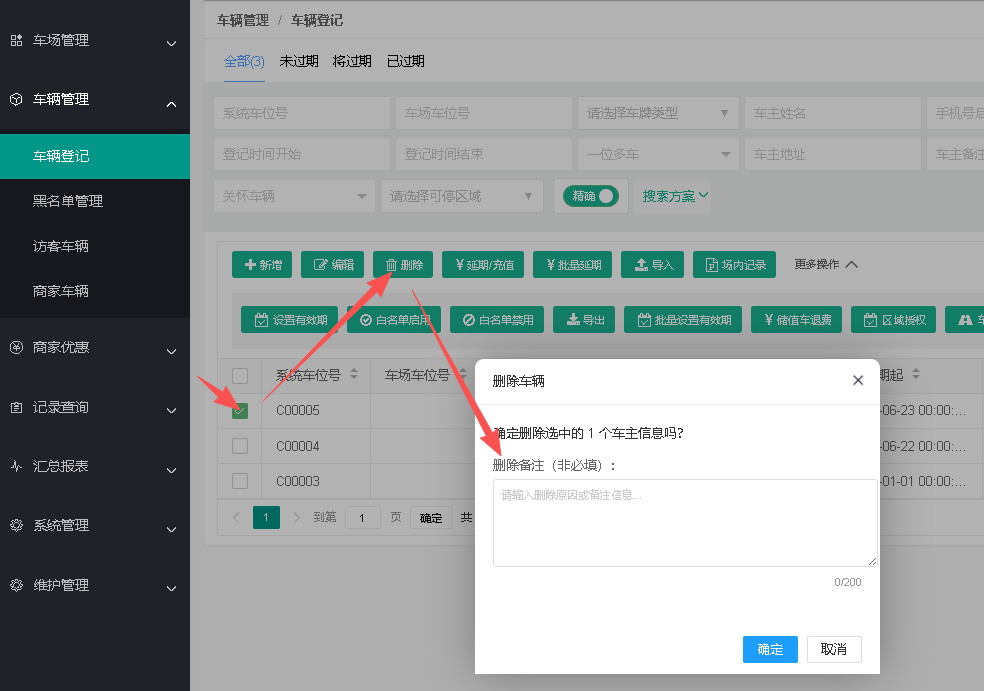Screen dimensions: 984x691
Task: Click the 编辑 edit pencil icon
Action: (x=333, y=264)
